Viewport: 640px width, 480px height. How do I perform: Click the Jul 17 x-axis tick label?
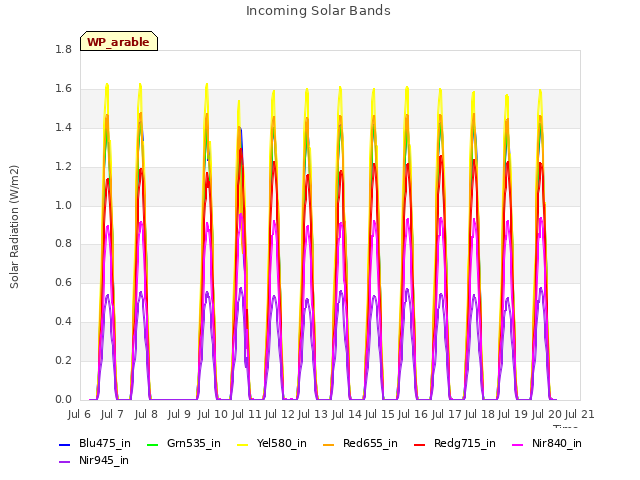click(446, 415)
